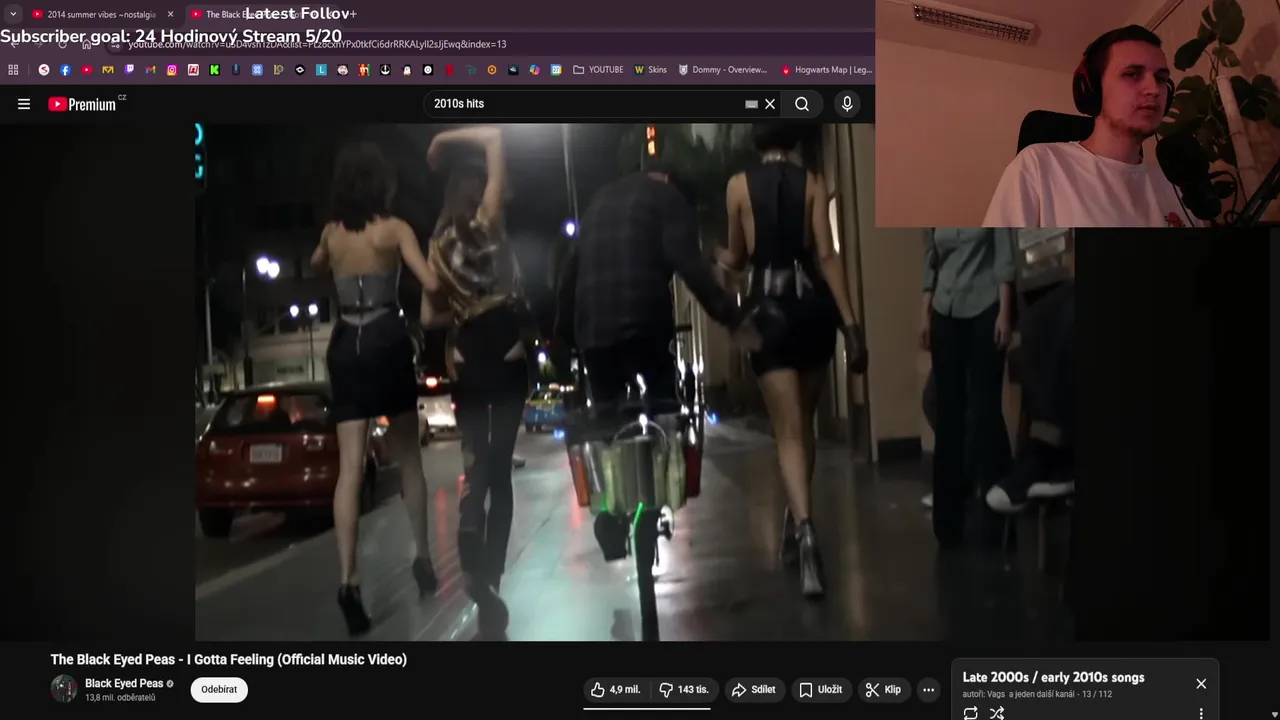Screen dimensions: 1280x720
Task: Open the red circle bookmark before Facebook
Action: pyautogui.click(x=44, y=70)
